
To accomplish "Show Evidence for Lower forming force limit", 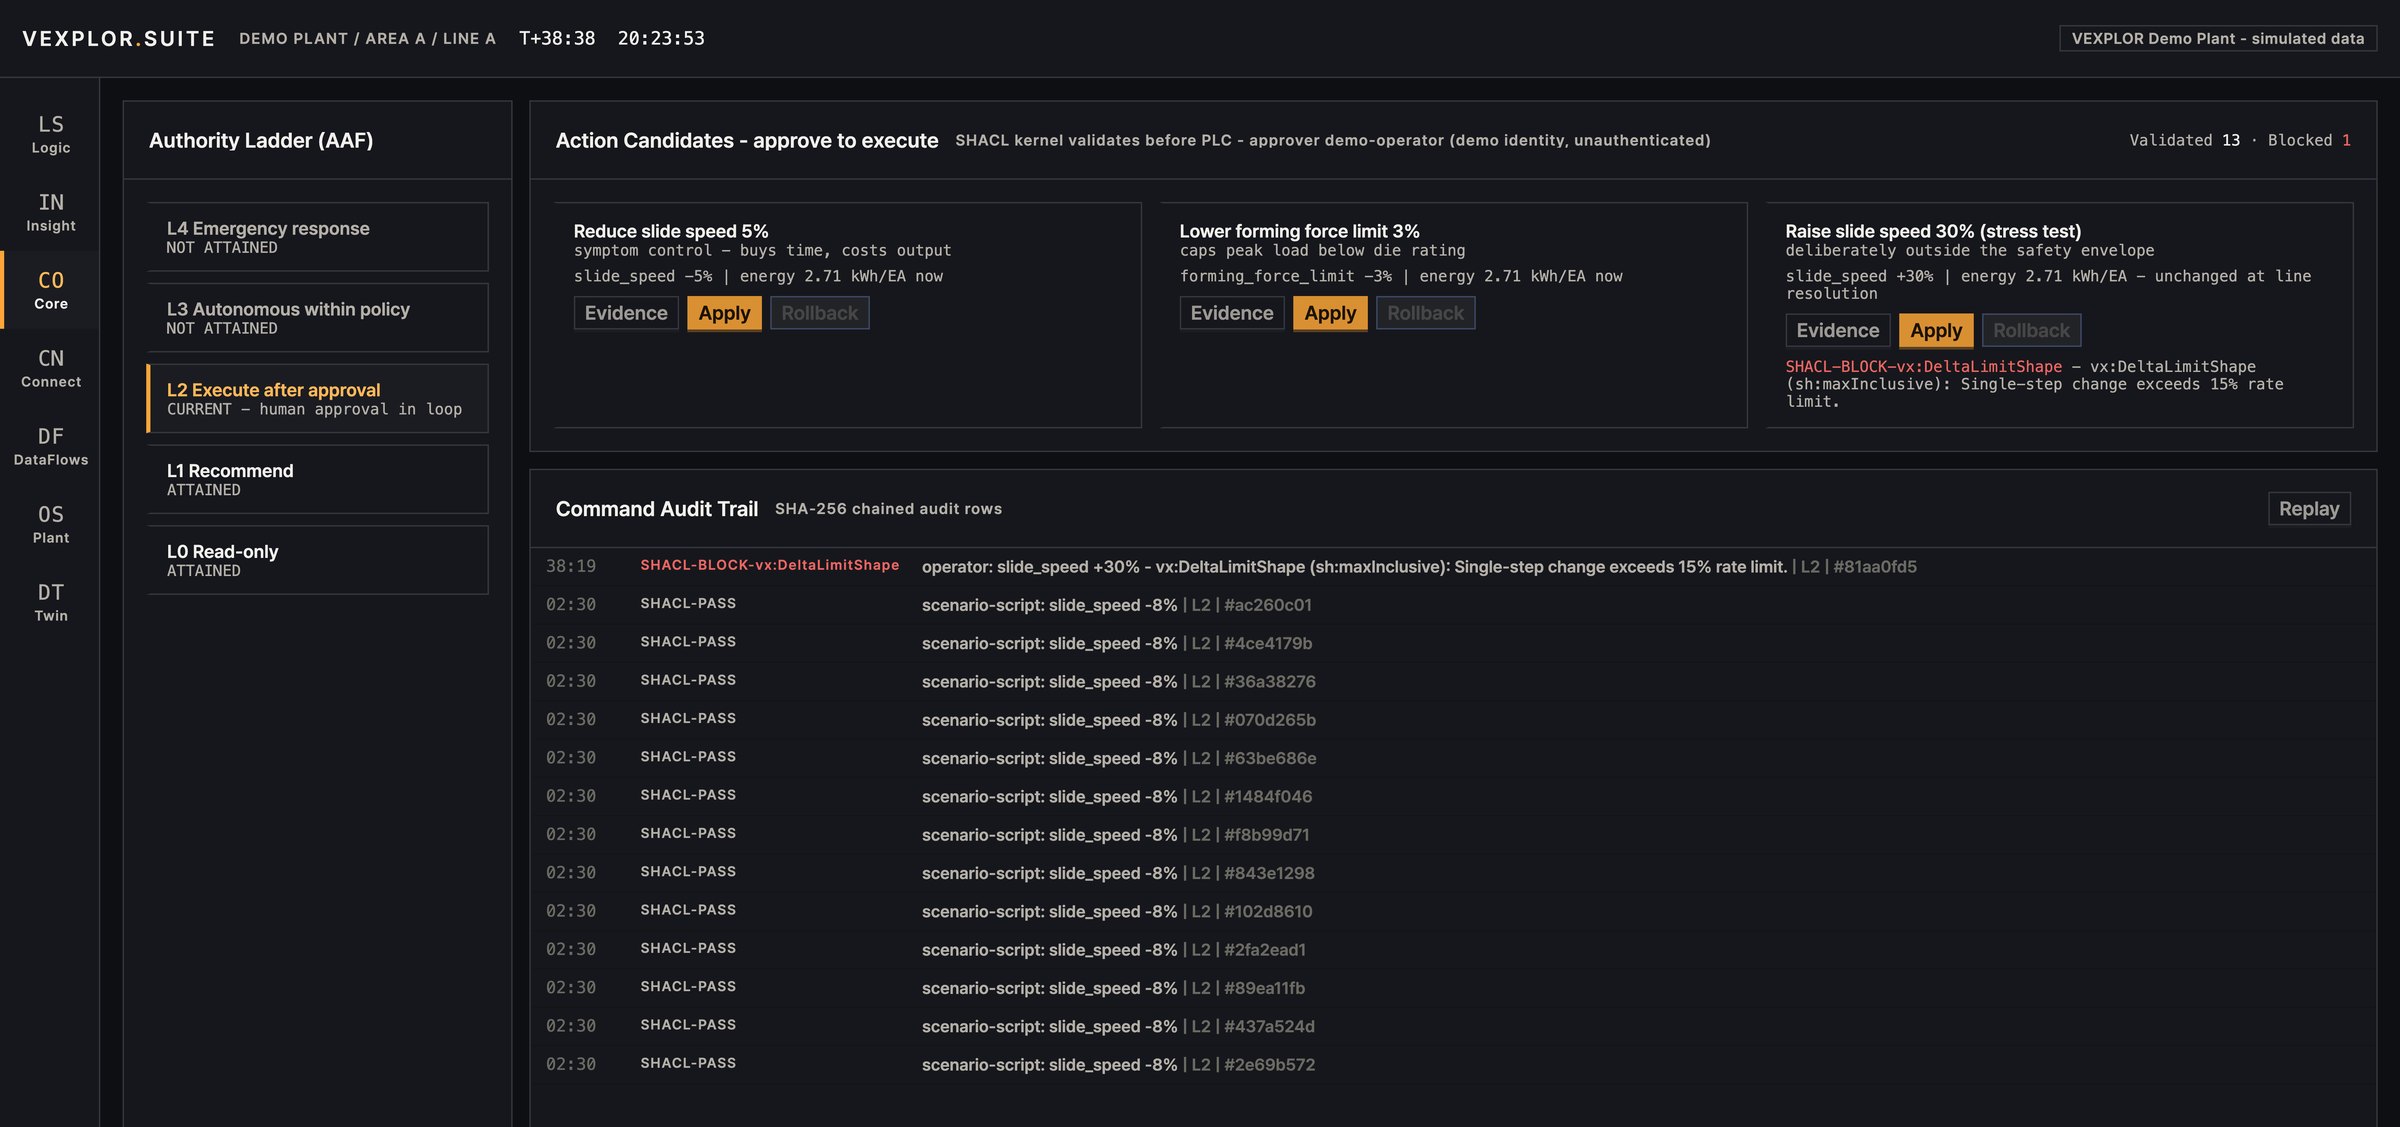I will click(1231, 313).
